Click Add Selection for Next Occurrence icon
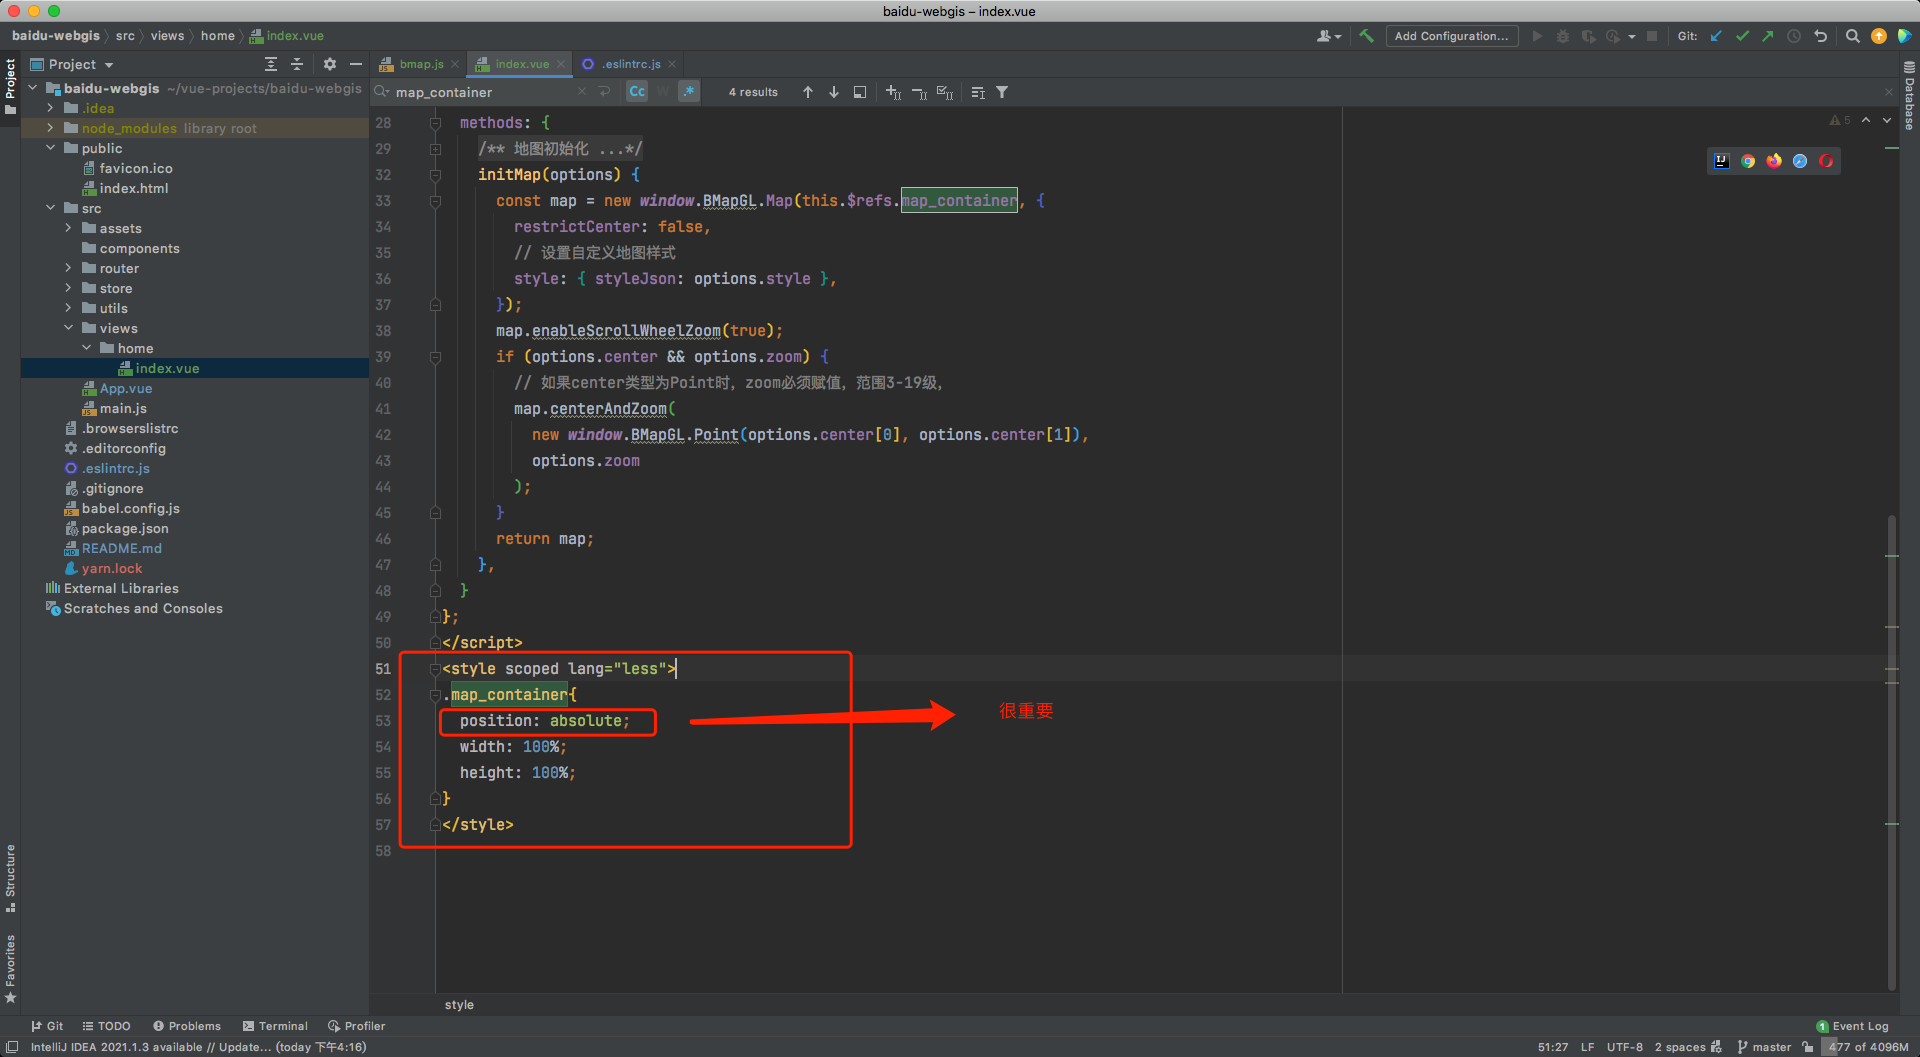 point(893,92)
